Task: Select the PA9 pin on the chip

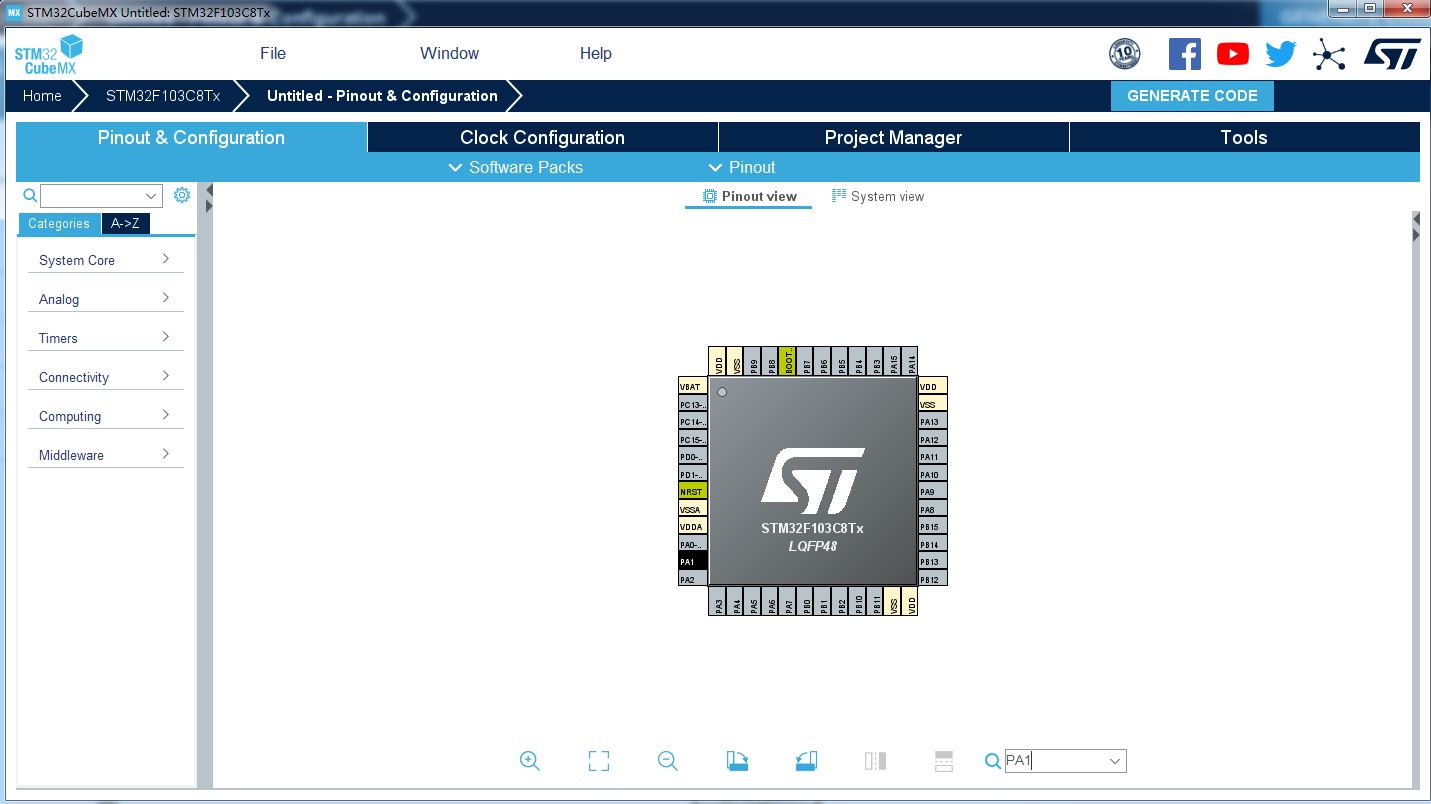Action: tap(932, 492)
